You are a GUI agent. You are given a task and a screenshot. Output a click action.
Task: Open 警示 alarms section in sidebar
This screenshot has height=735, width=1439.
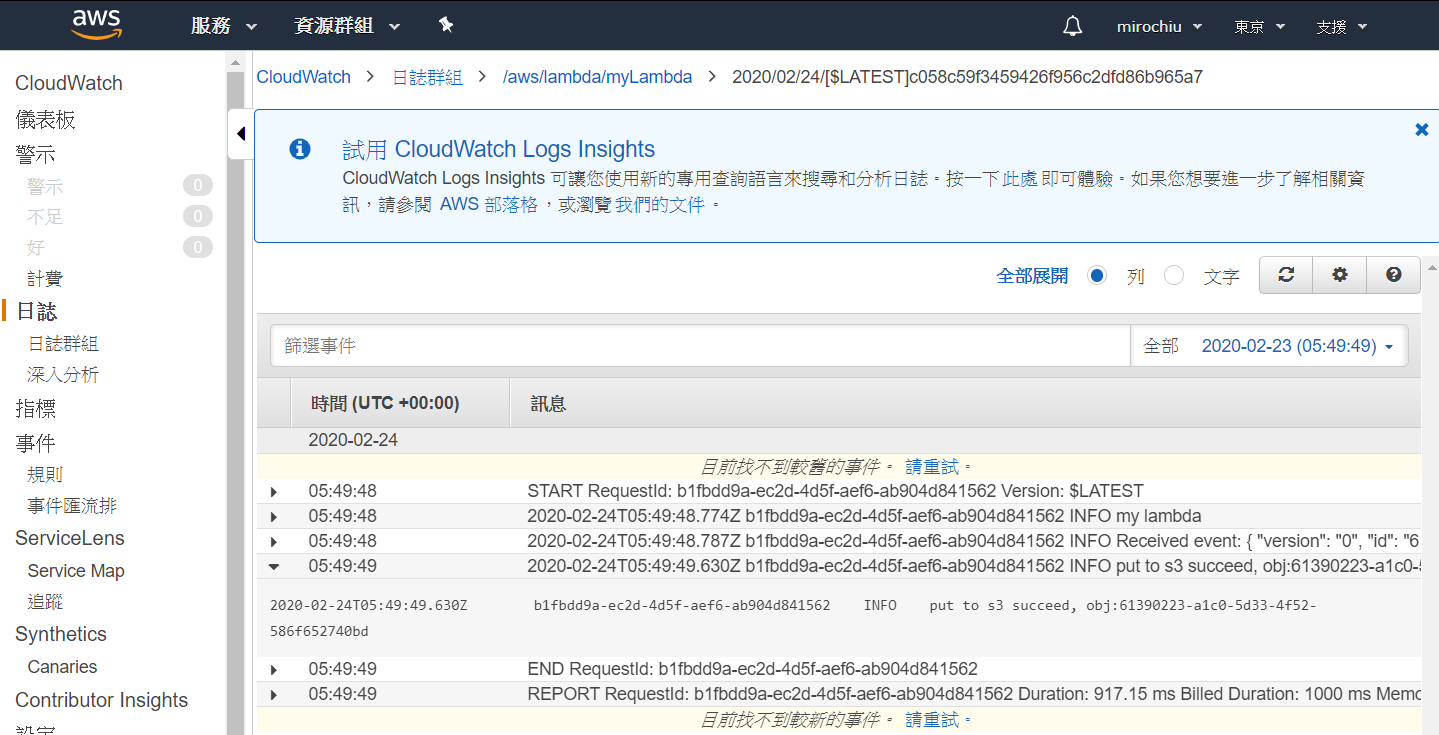(x=35, y=154)
